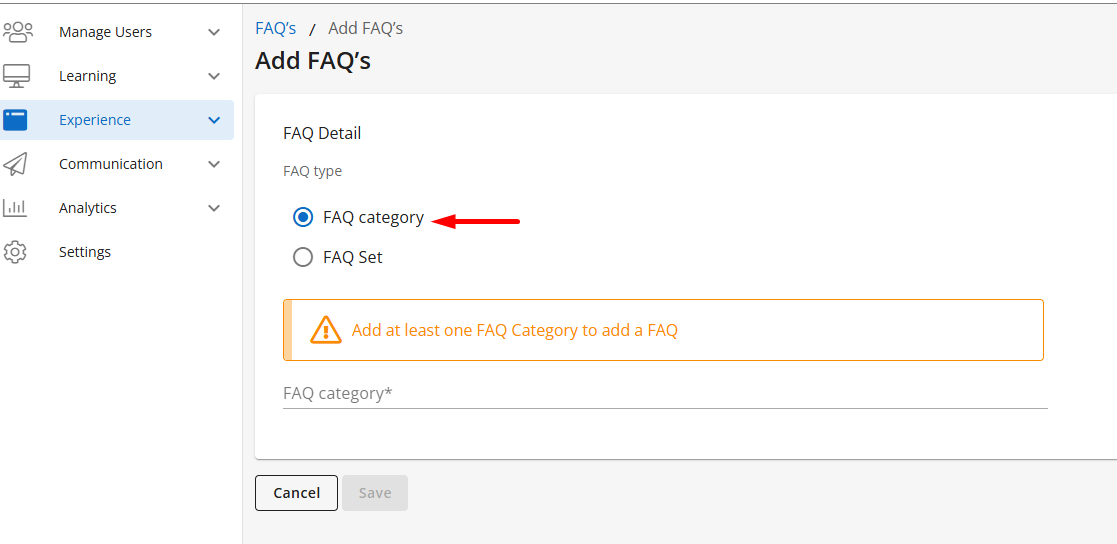This screenshot has height=544, width=1117.
Task: Click the Learning monitor icon
Action: (17, 76)
